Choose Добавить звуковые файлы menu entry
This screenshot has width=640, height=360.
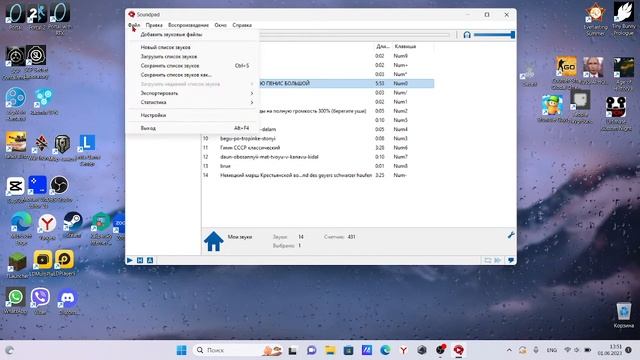(x=193, y=35)
